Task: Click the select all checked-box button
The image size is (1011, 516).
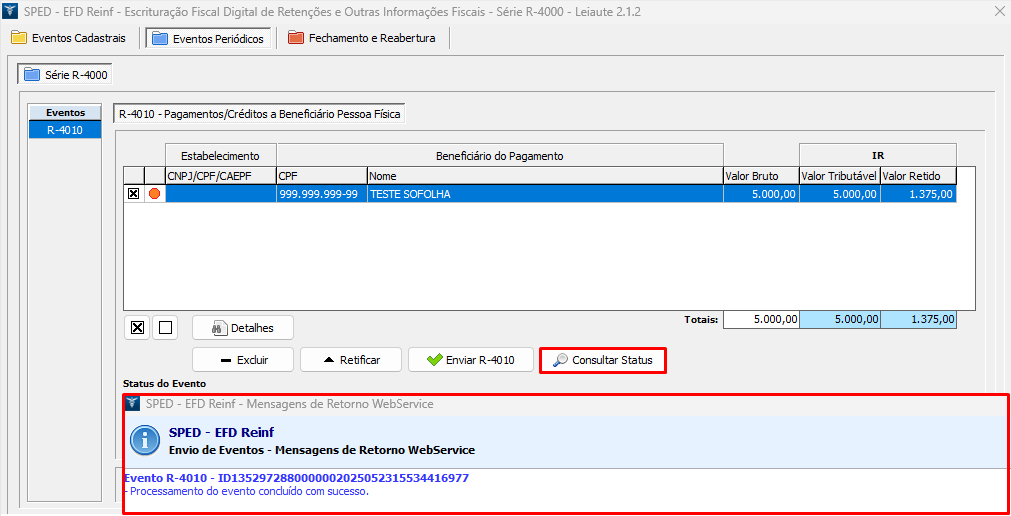Action: [138, 327]
